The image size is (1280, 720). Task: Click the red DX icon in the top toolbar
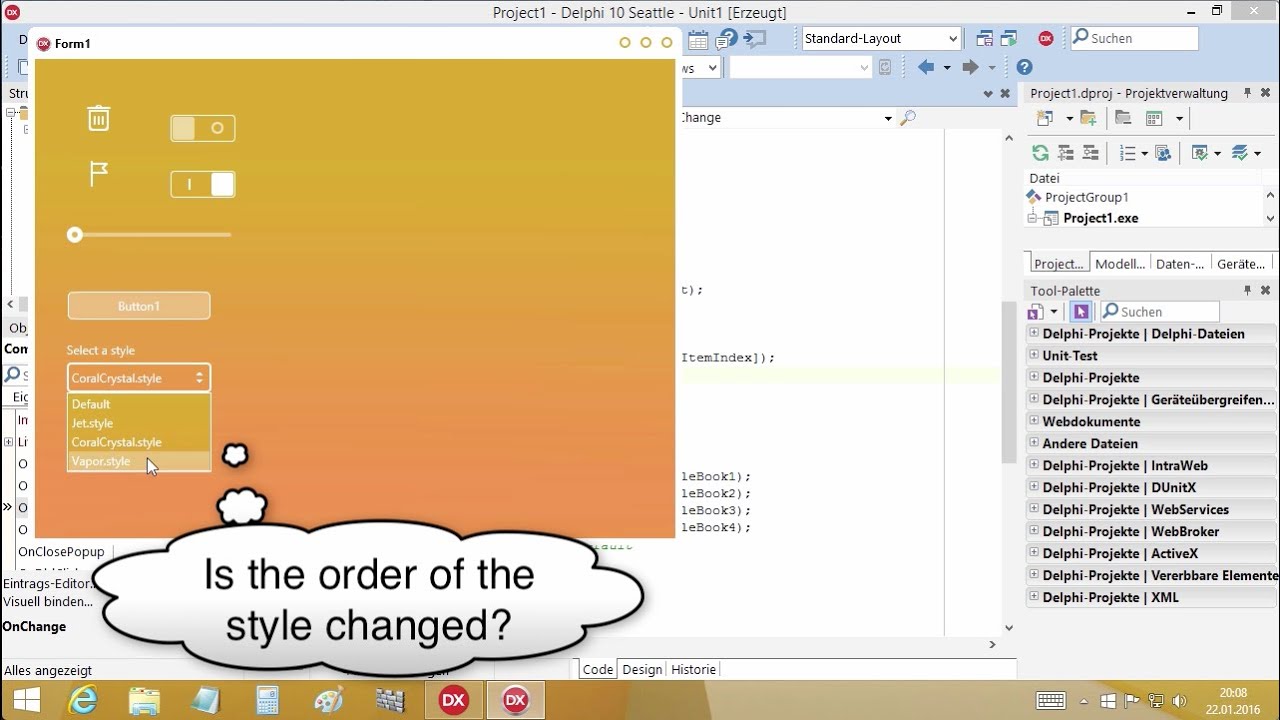click(1046, 39)
